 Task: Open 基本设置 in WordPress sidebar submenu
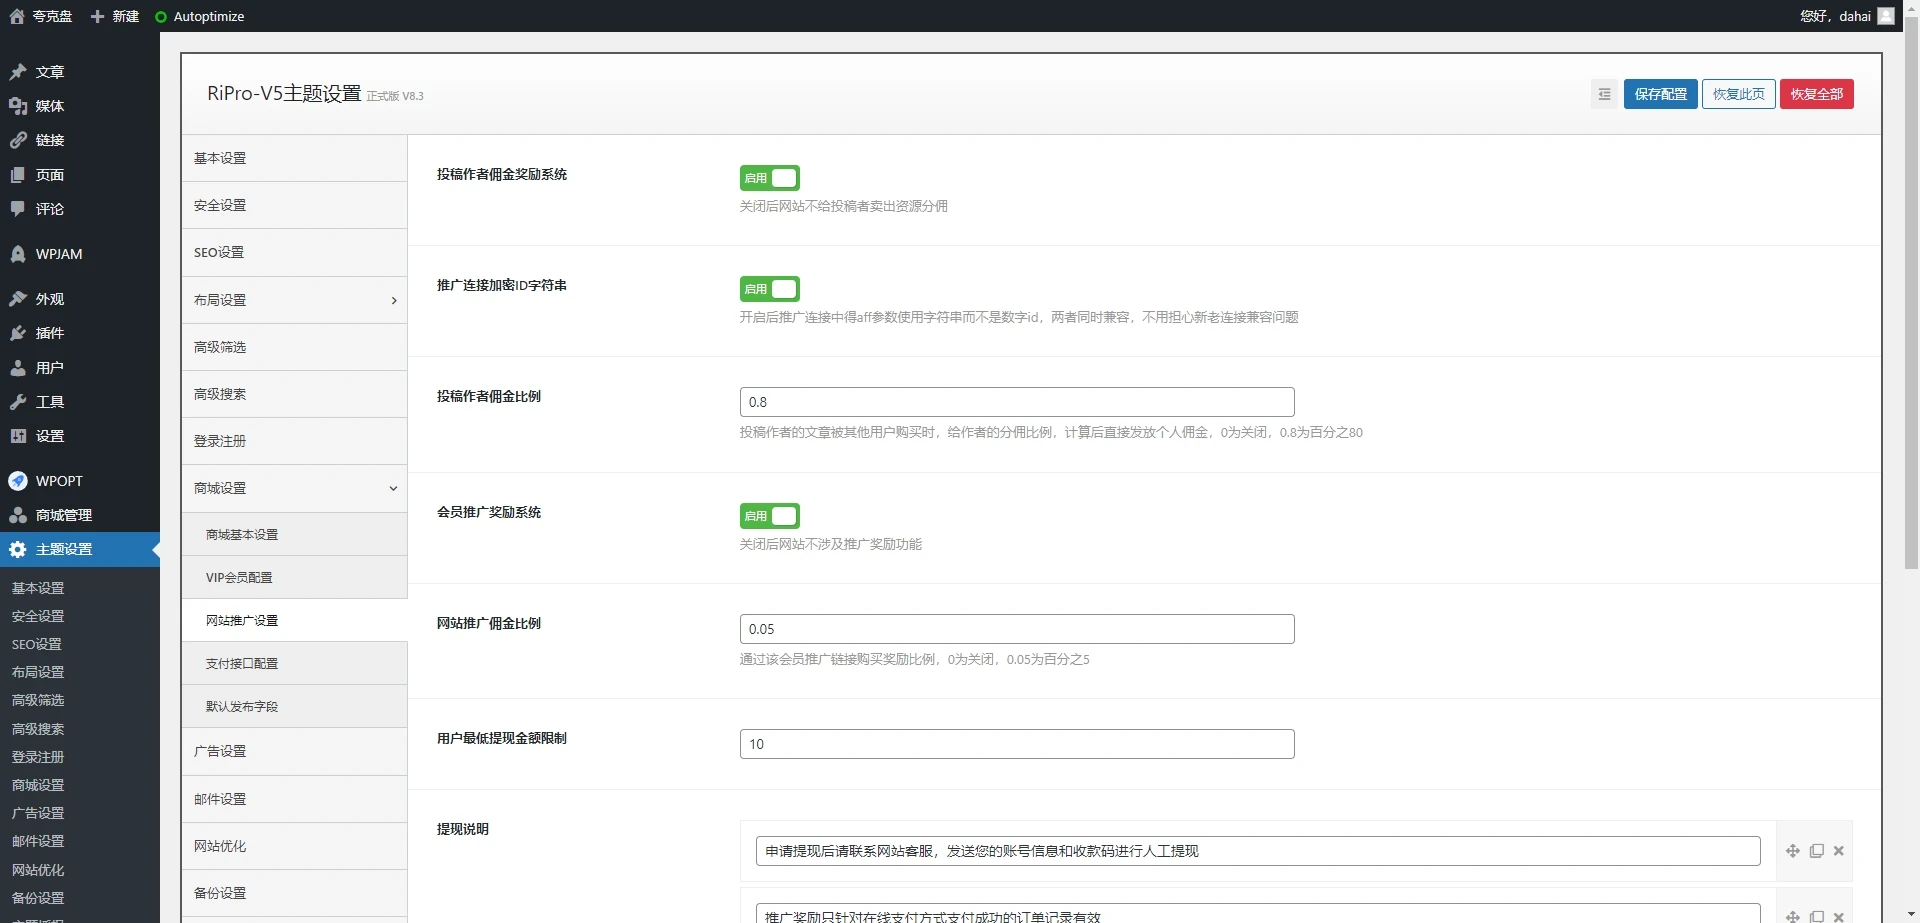[x=38, y=588]
